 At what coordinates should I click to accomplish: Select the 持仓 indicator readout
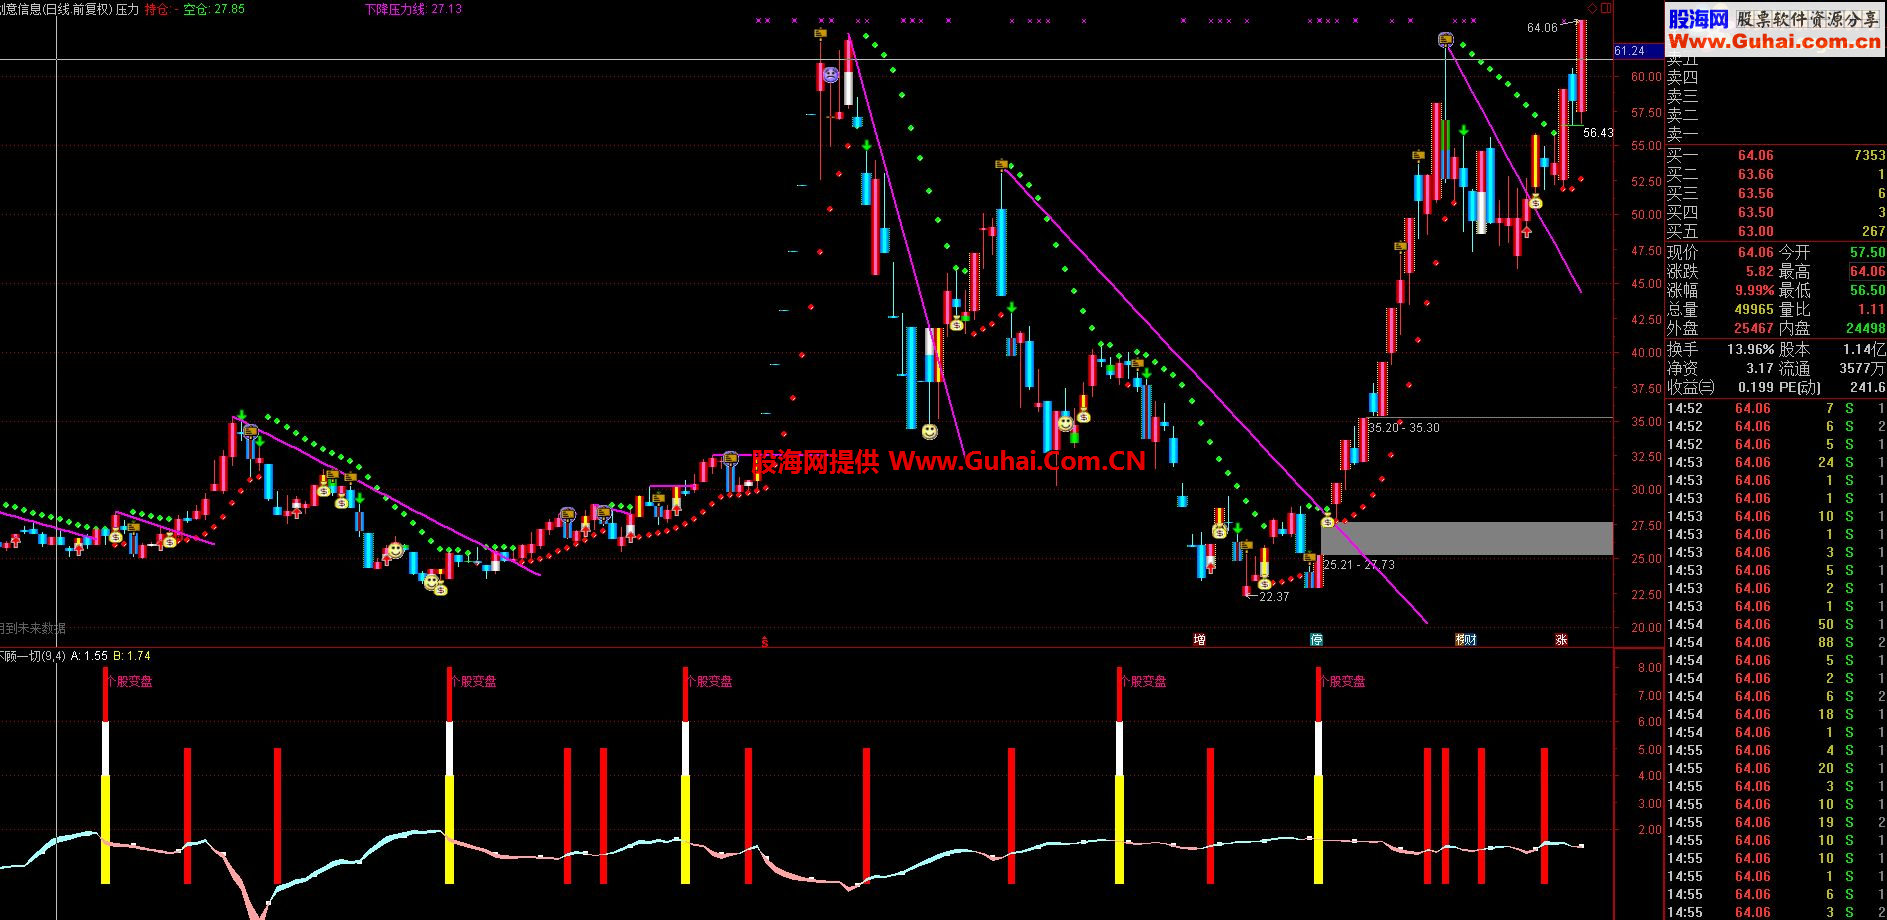click(161, 9)
